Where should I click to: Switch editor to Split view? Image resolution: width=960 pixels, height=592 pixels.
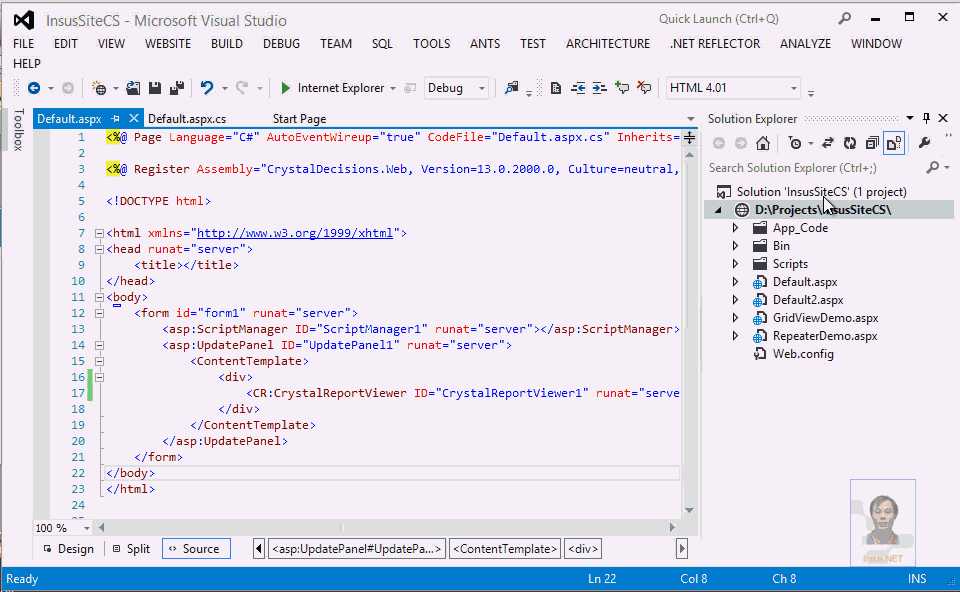click(130, 549)
